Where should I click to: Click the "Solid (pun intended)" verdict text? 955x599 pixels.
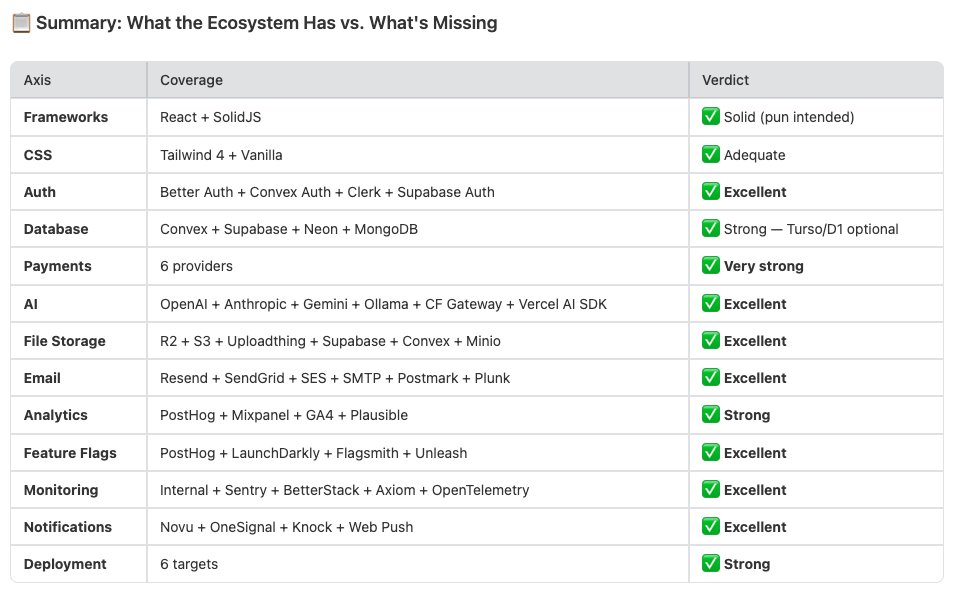[789, 117]
